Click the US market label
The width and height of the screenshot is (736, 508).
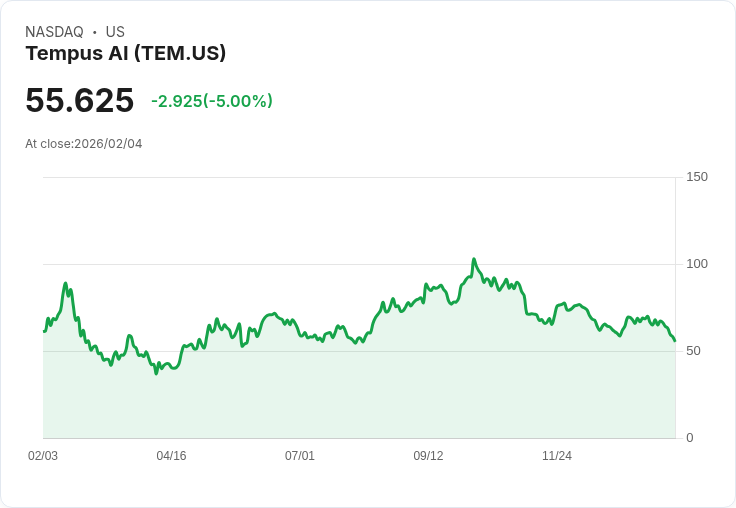point(115,32)
